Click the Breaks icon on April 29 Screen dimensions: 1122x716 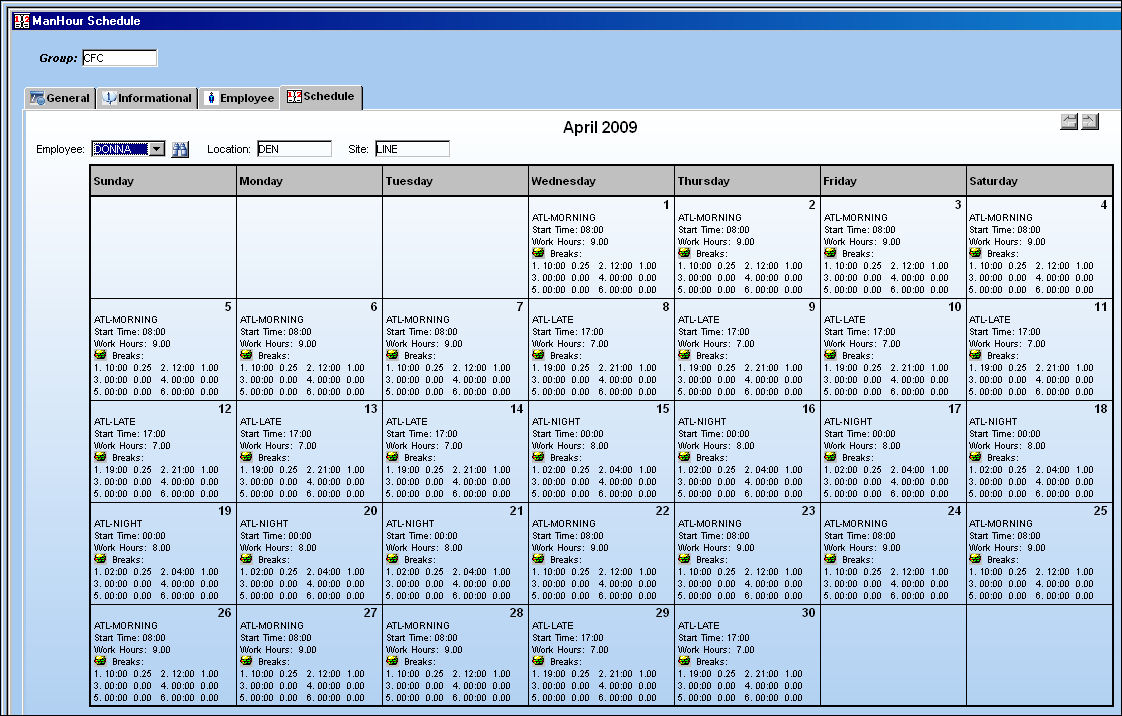[538, 661]
